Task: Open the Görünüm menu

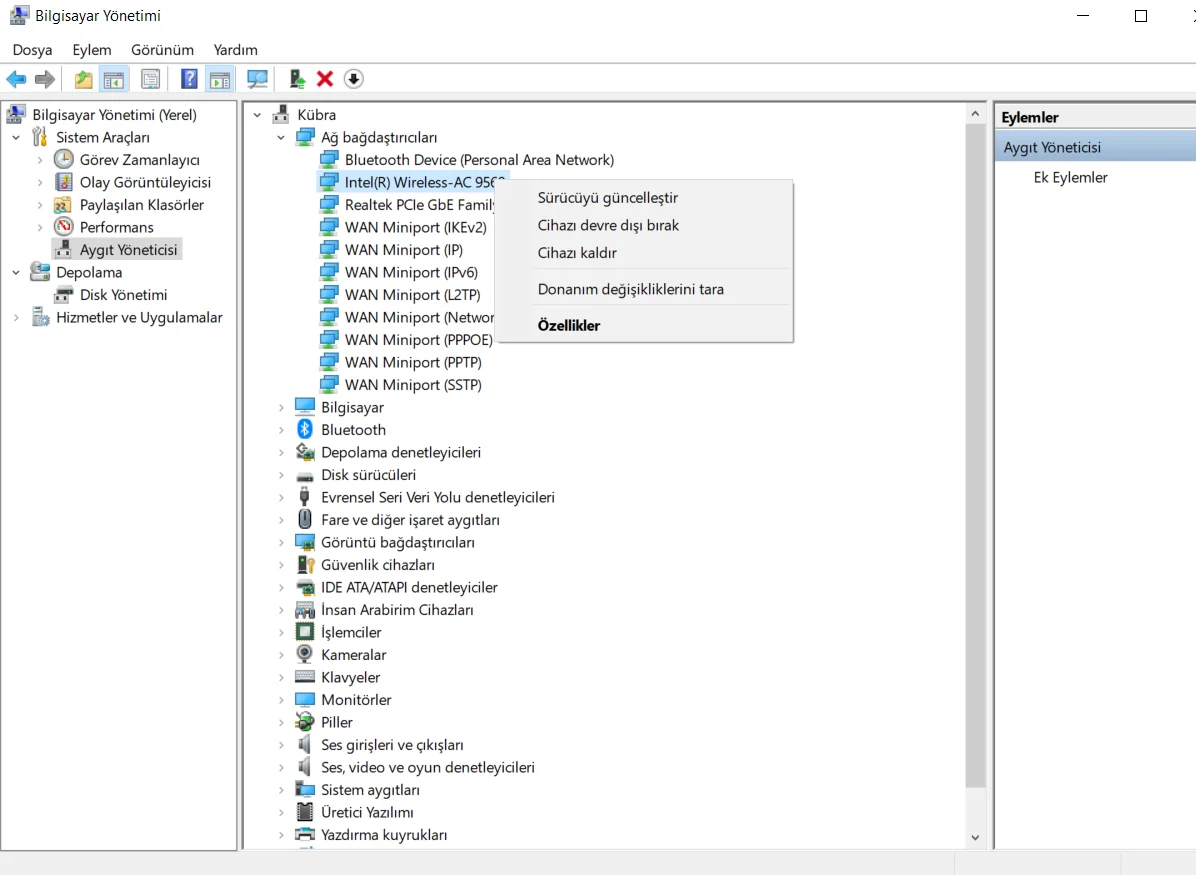Action: (162, 50)
